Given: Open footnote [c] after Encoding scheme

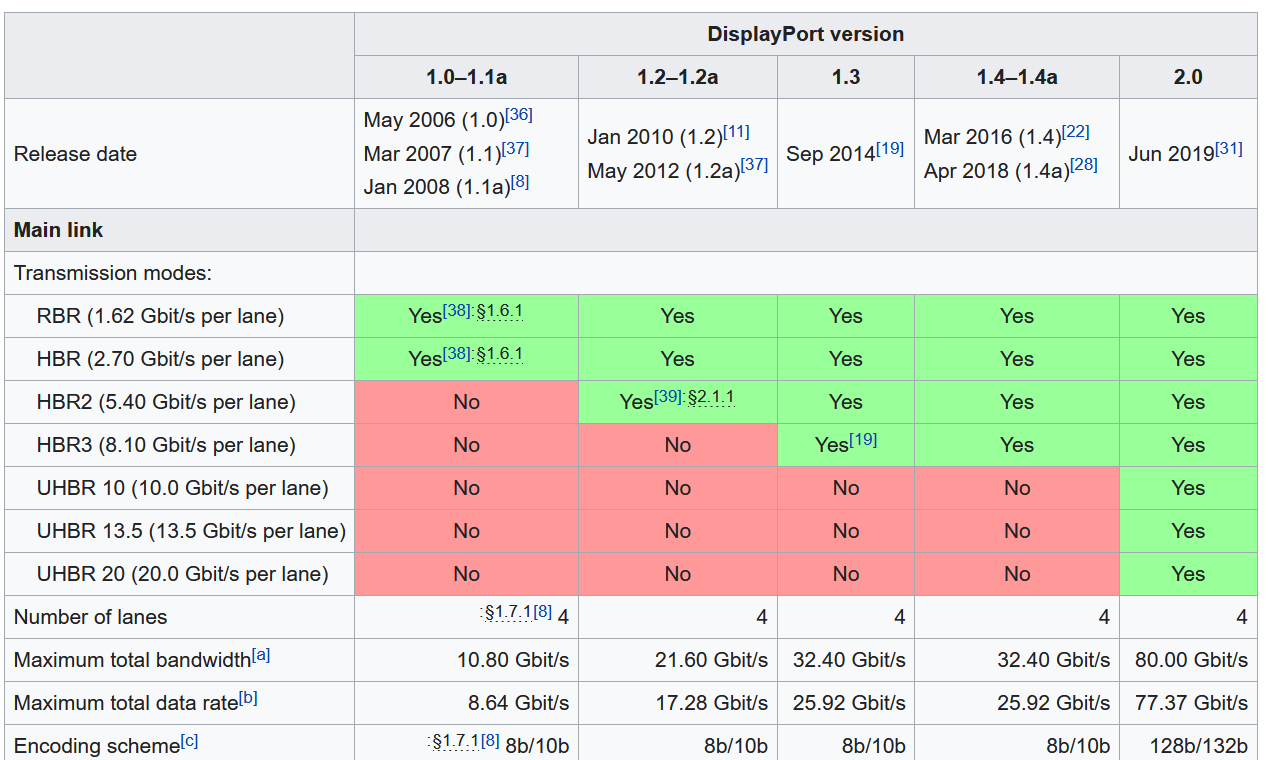Looking at the screenshot, I should click(190, 741).
